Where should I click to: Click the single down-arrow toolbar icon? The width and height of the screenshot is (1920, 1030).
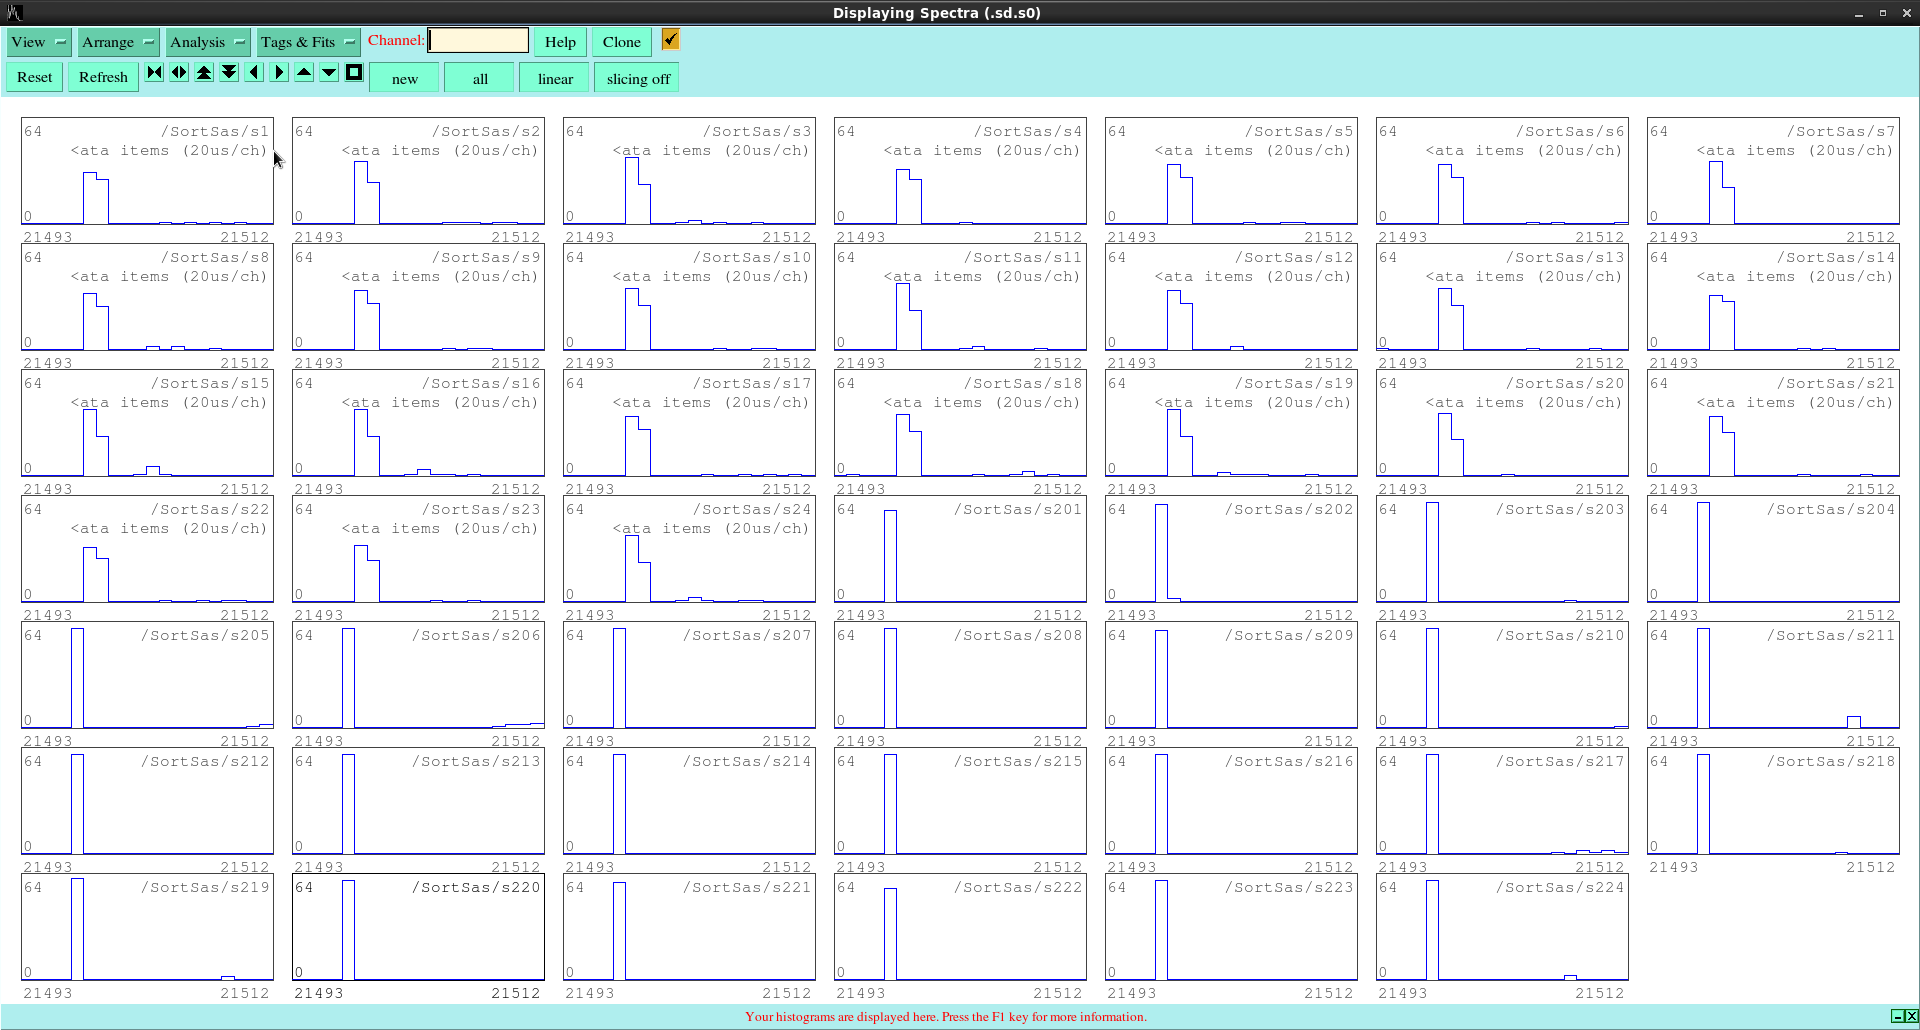point(329,72)
